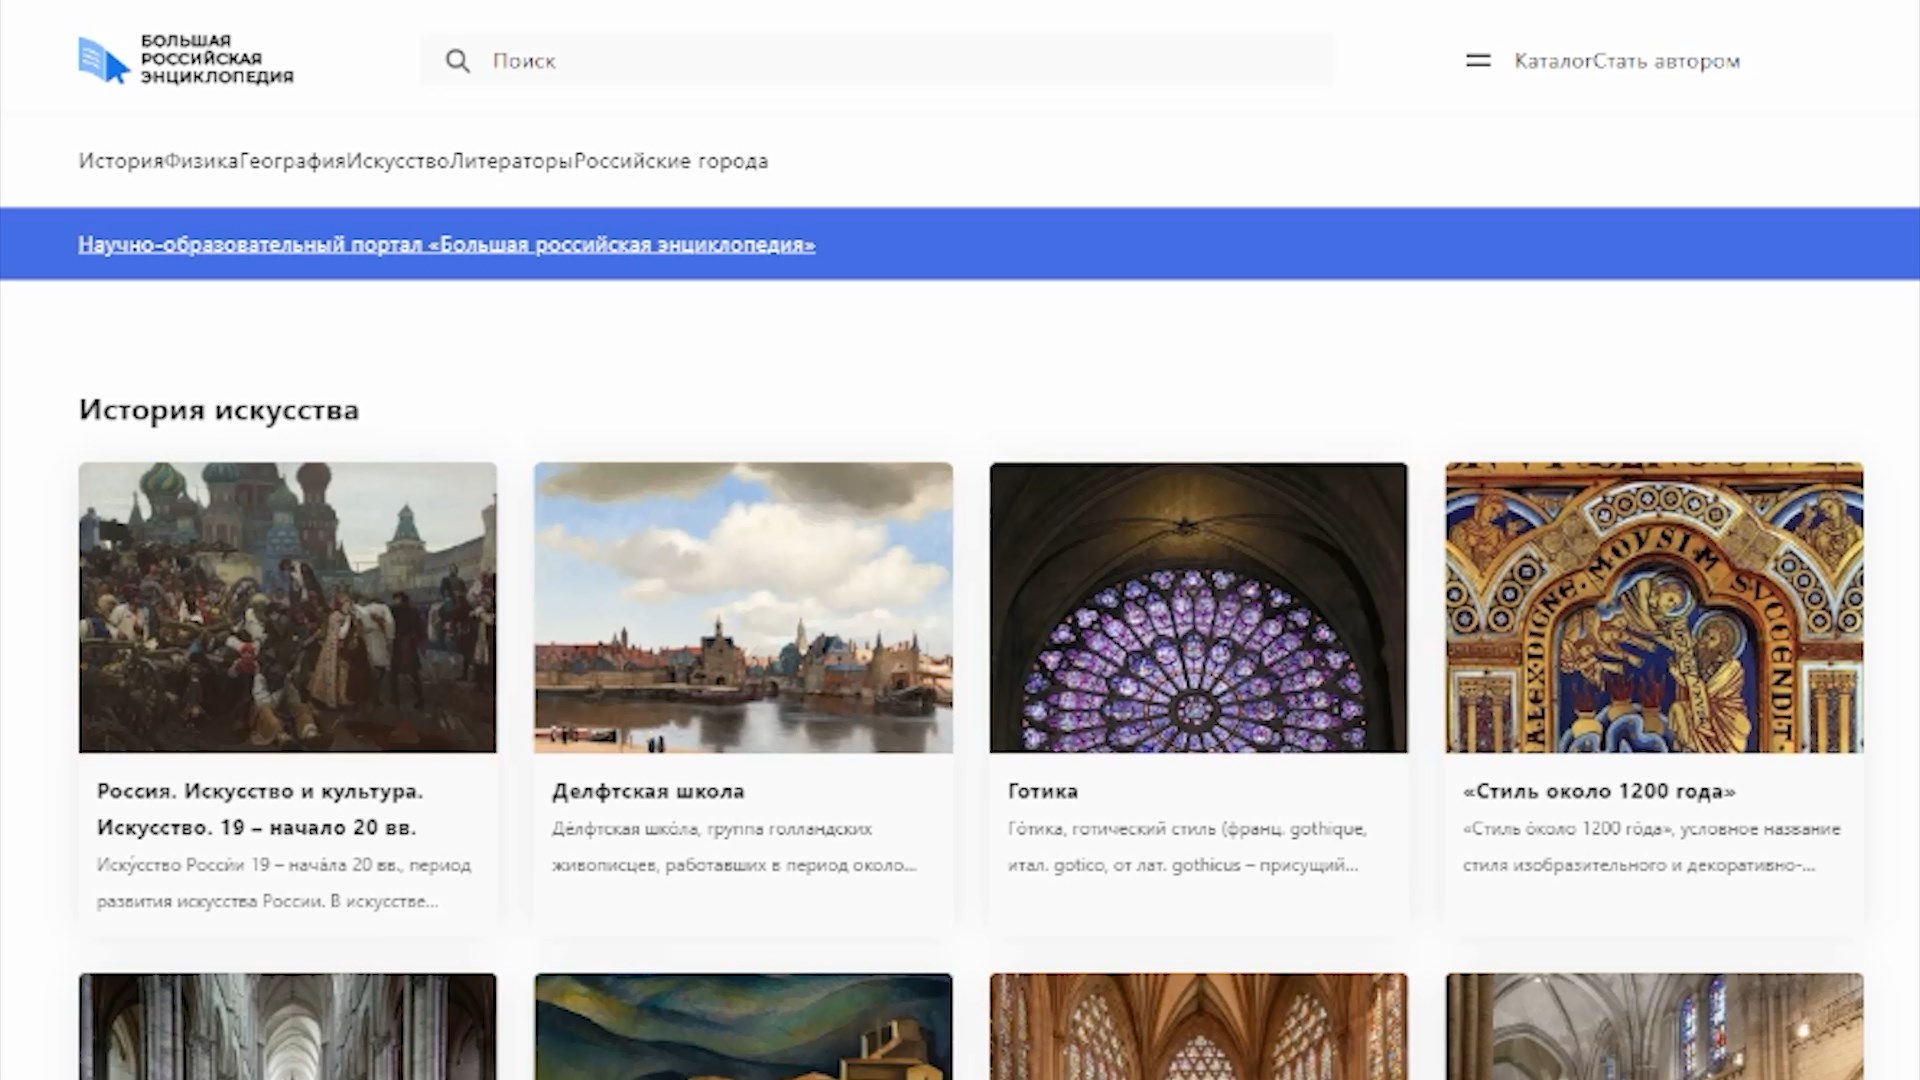
Task: Click Стать автором link
Action: point(1667,61)
